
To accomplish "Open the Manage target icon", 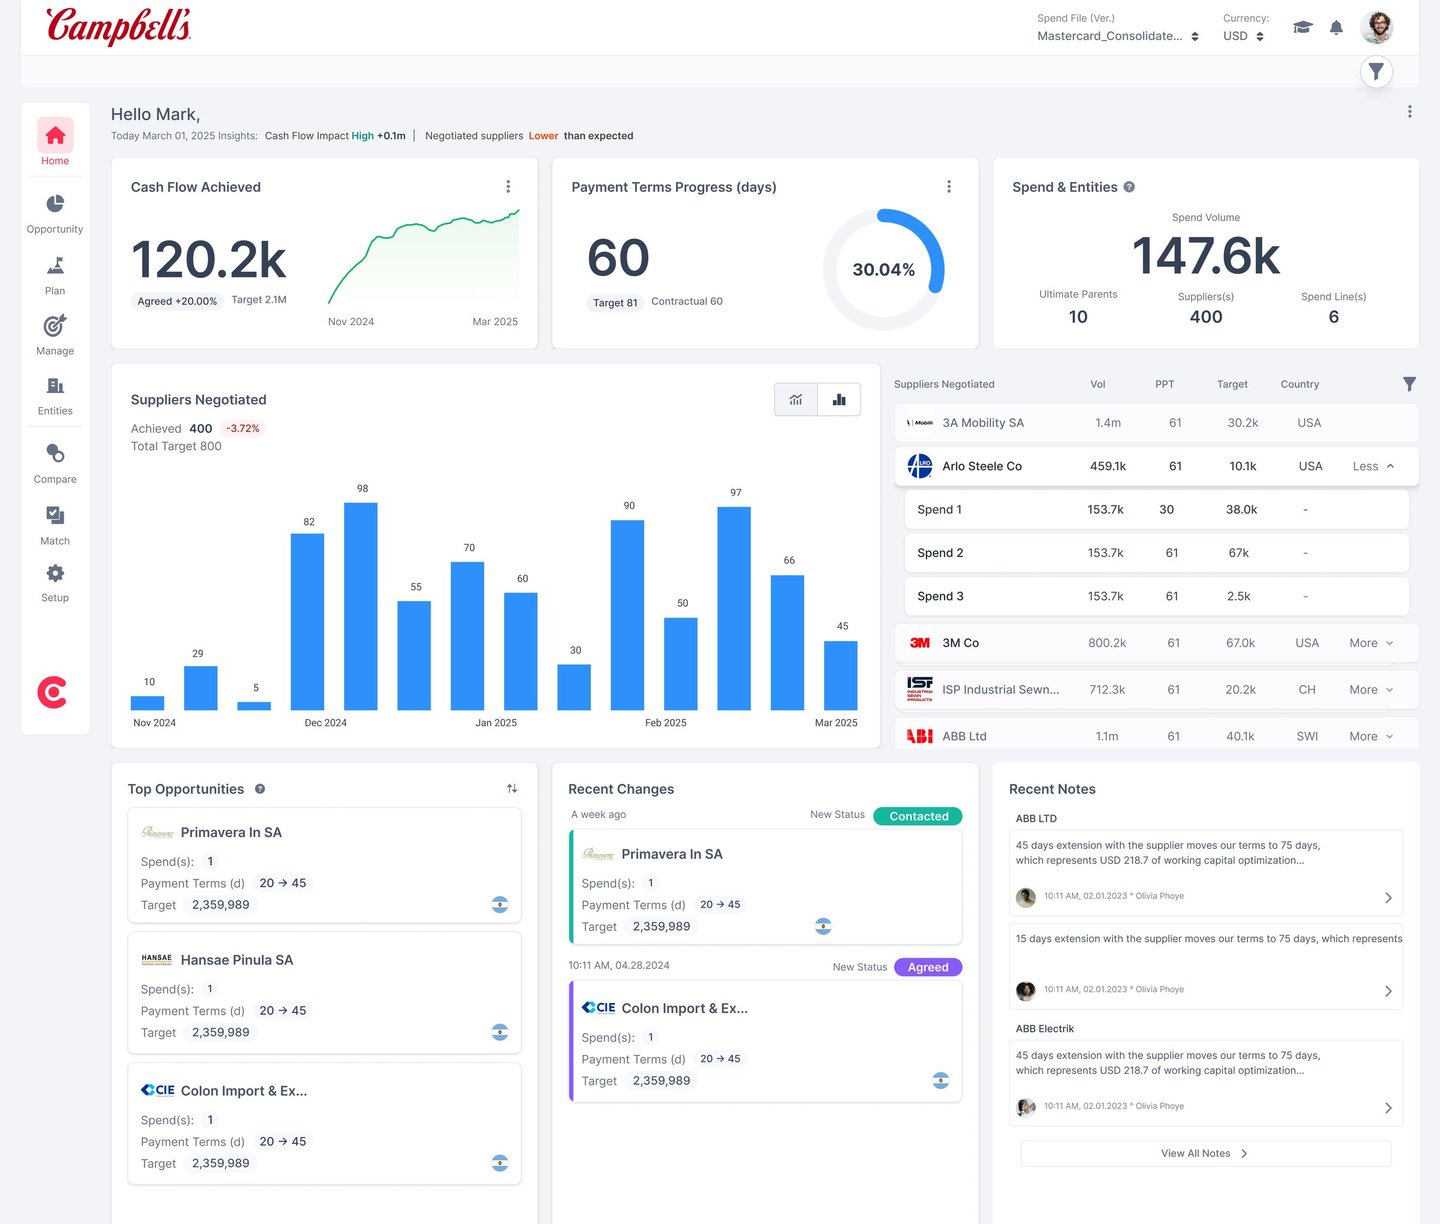I will 55,326.
